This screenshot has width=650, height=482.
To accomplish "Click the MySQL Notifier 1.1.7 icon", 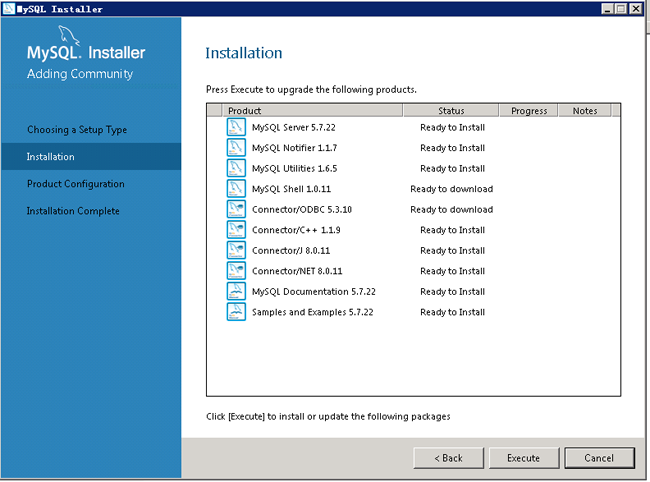I will coord(236,148).
